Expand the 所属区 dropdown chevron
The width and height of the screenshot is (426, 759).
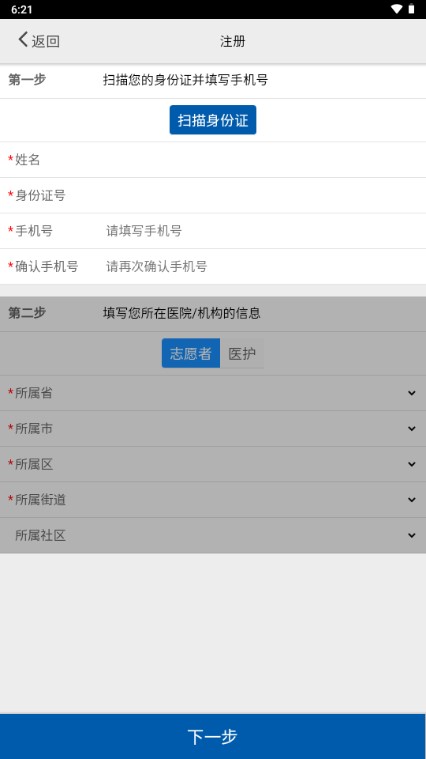[411, 464]
